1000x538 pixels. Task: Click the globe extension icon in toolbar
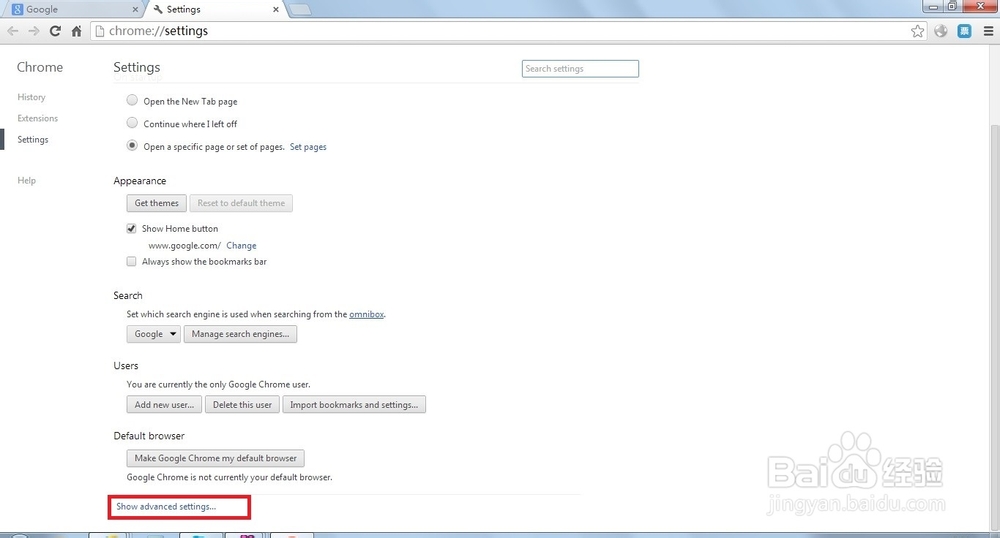tap(941, 31)
